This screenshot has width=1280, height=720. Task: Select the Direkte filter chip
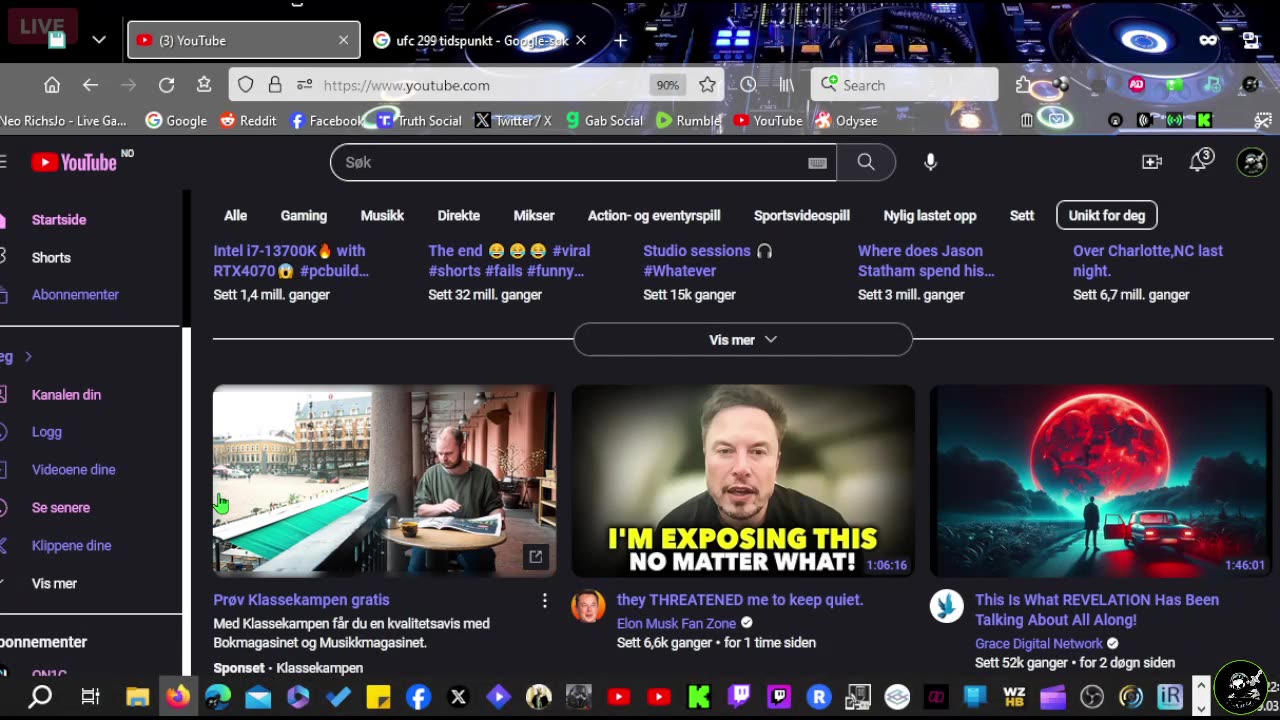(458, 215)
